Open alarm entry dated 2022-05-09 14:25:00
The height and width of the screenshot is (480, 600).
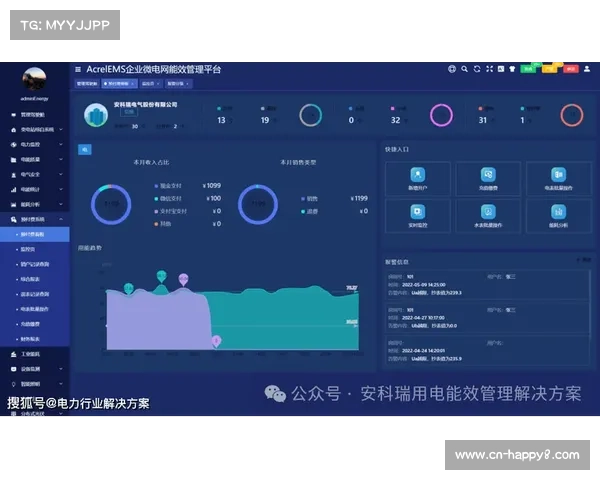point(488,284)
